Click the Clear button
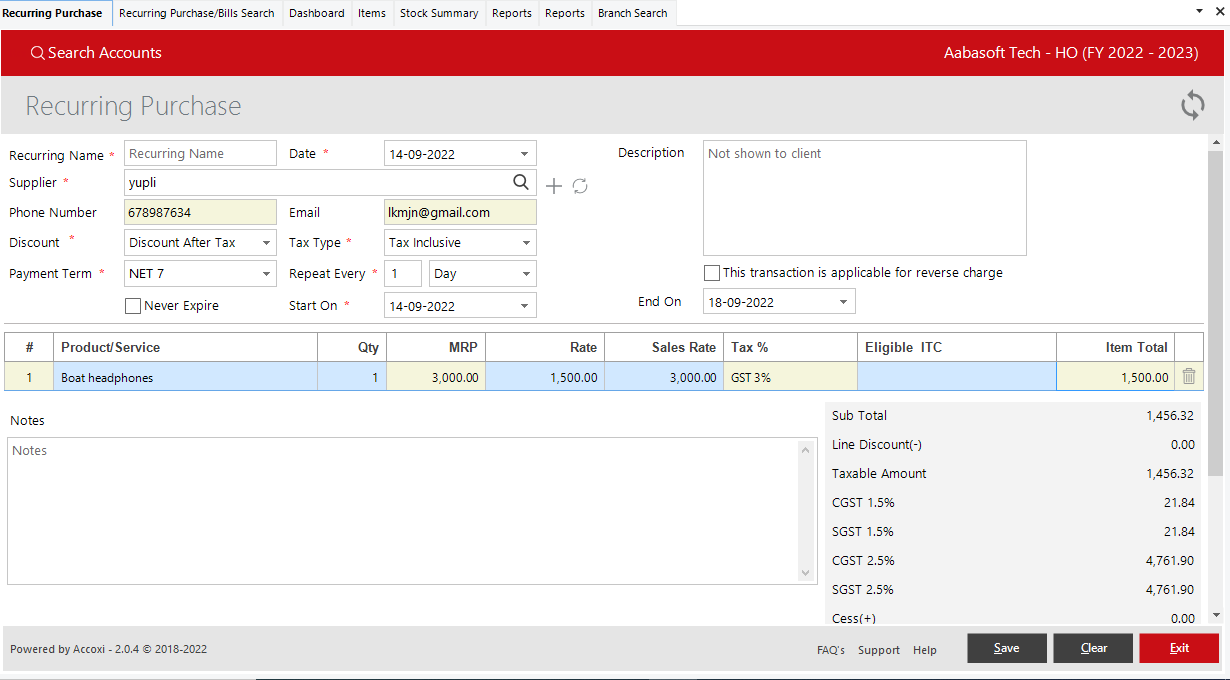The height and width of the screenshot is (680, 1230). tap(1093, 648)
